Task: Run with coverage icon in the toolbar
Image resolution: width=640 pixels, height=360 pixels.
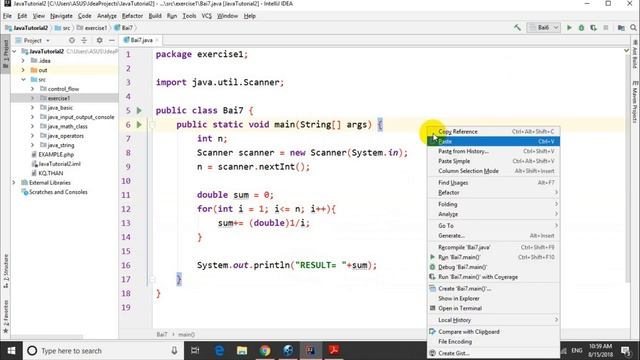Action: (x=593, y=28)
